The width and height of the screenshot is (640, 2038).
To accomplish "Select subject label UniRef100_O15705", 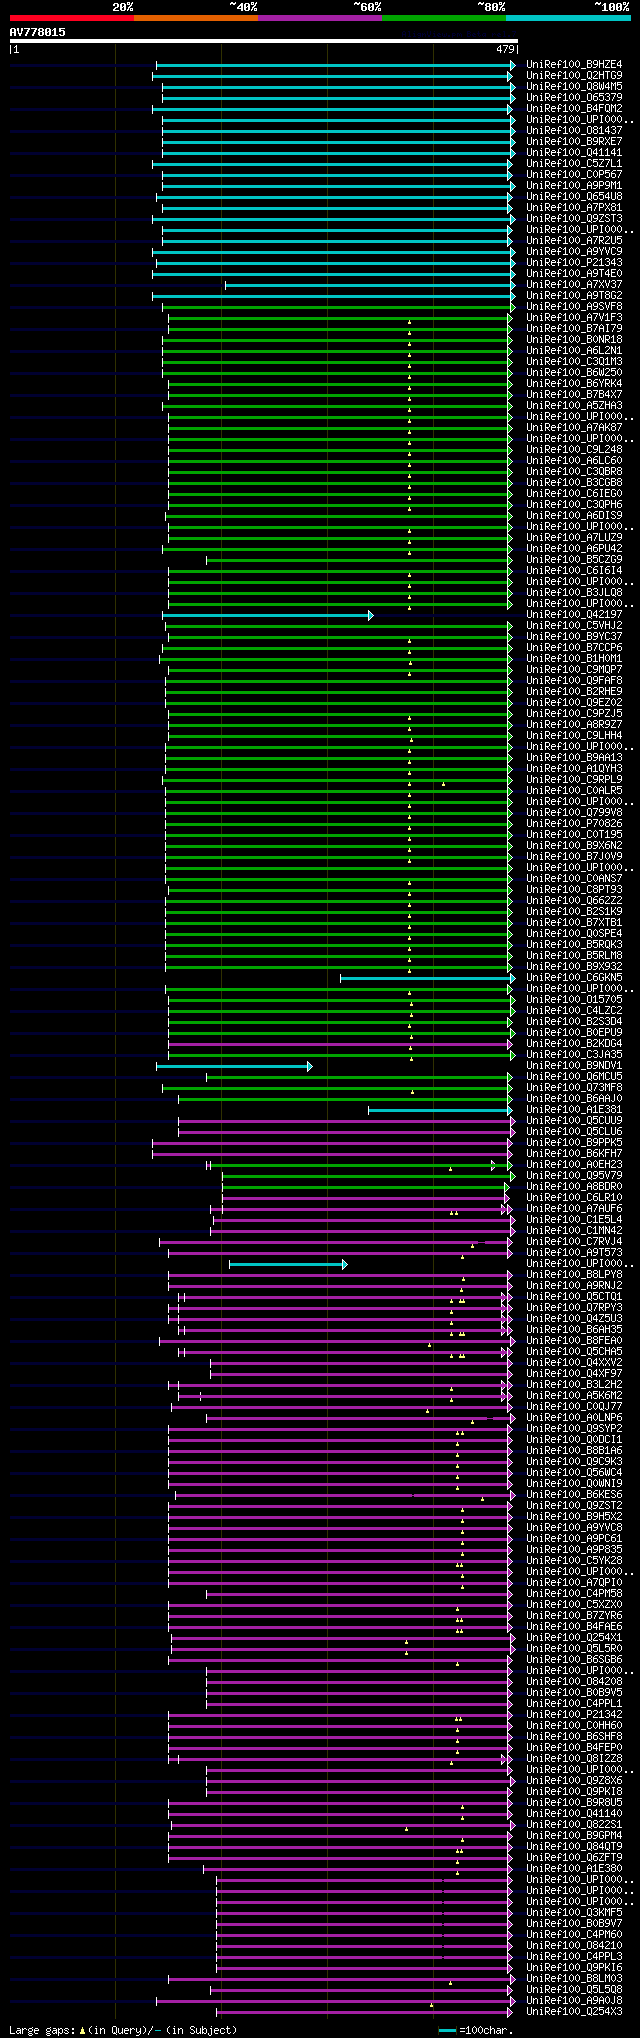I will [574, 1000].
